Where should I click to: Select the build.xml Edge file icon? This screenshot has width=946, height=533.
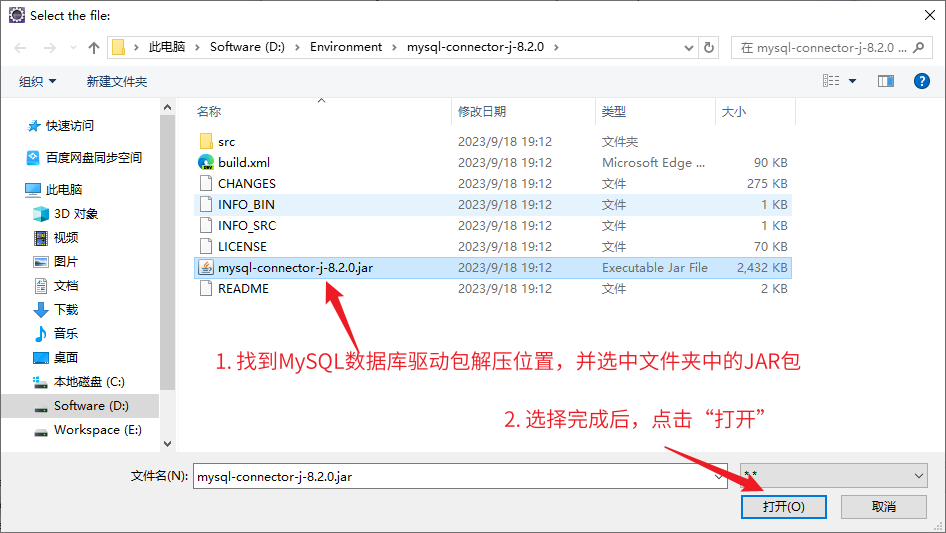tap(206, 162)
